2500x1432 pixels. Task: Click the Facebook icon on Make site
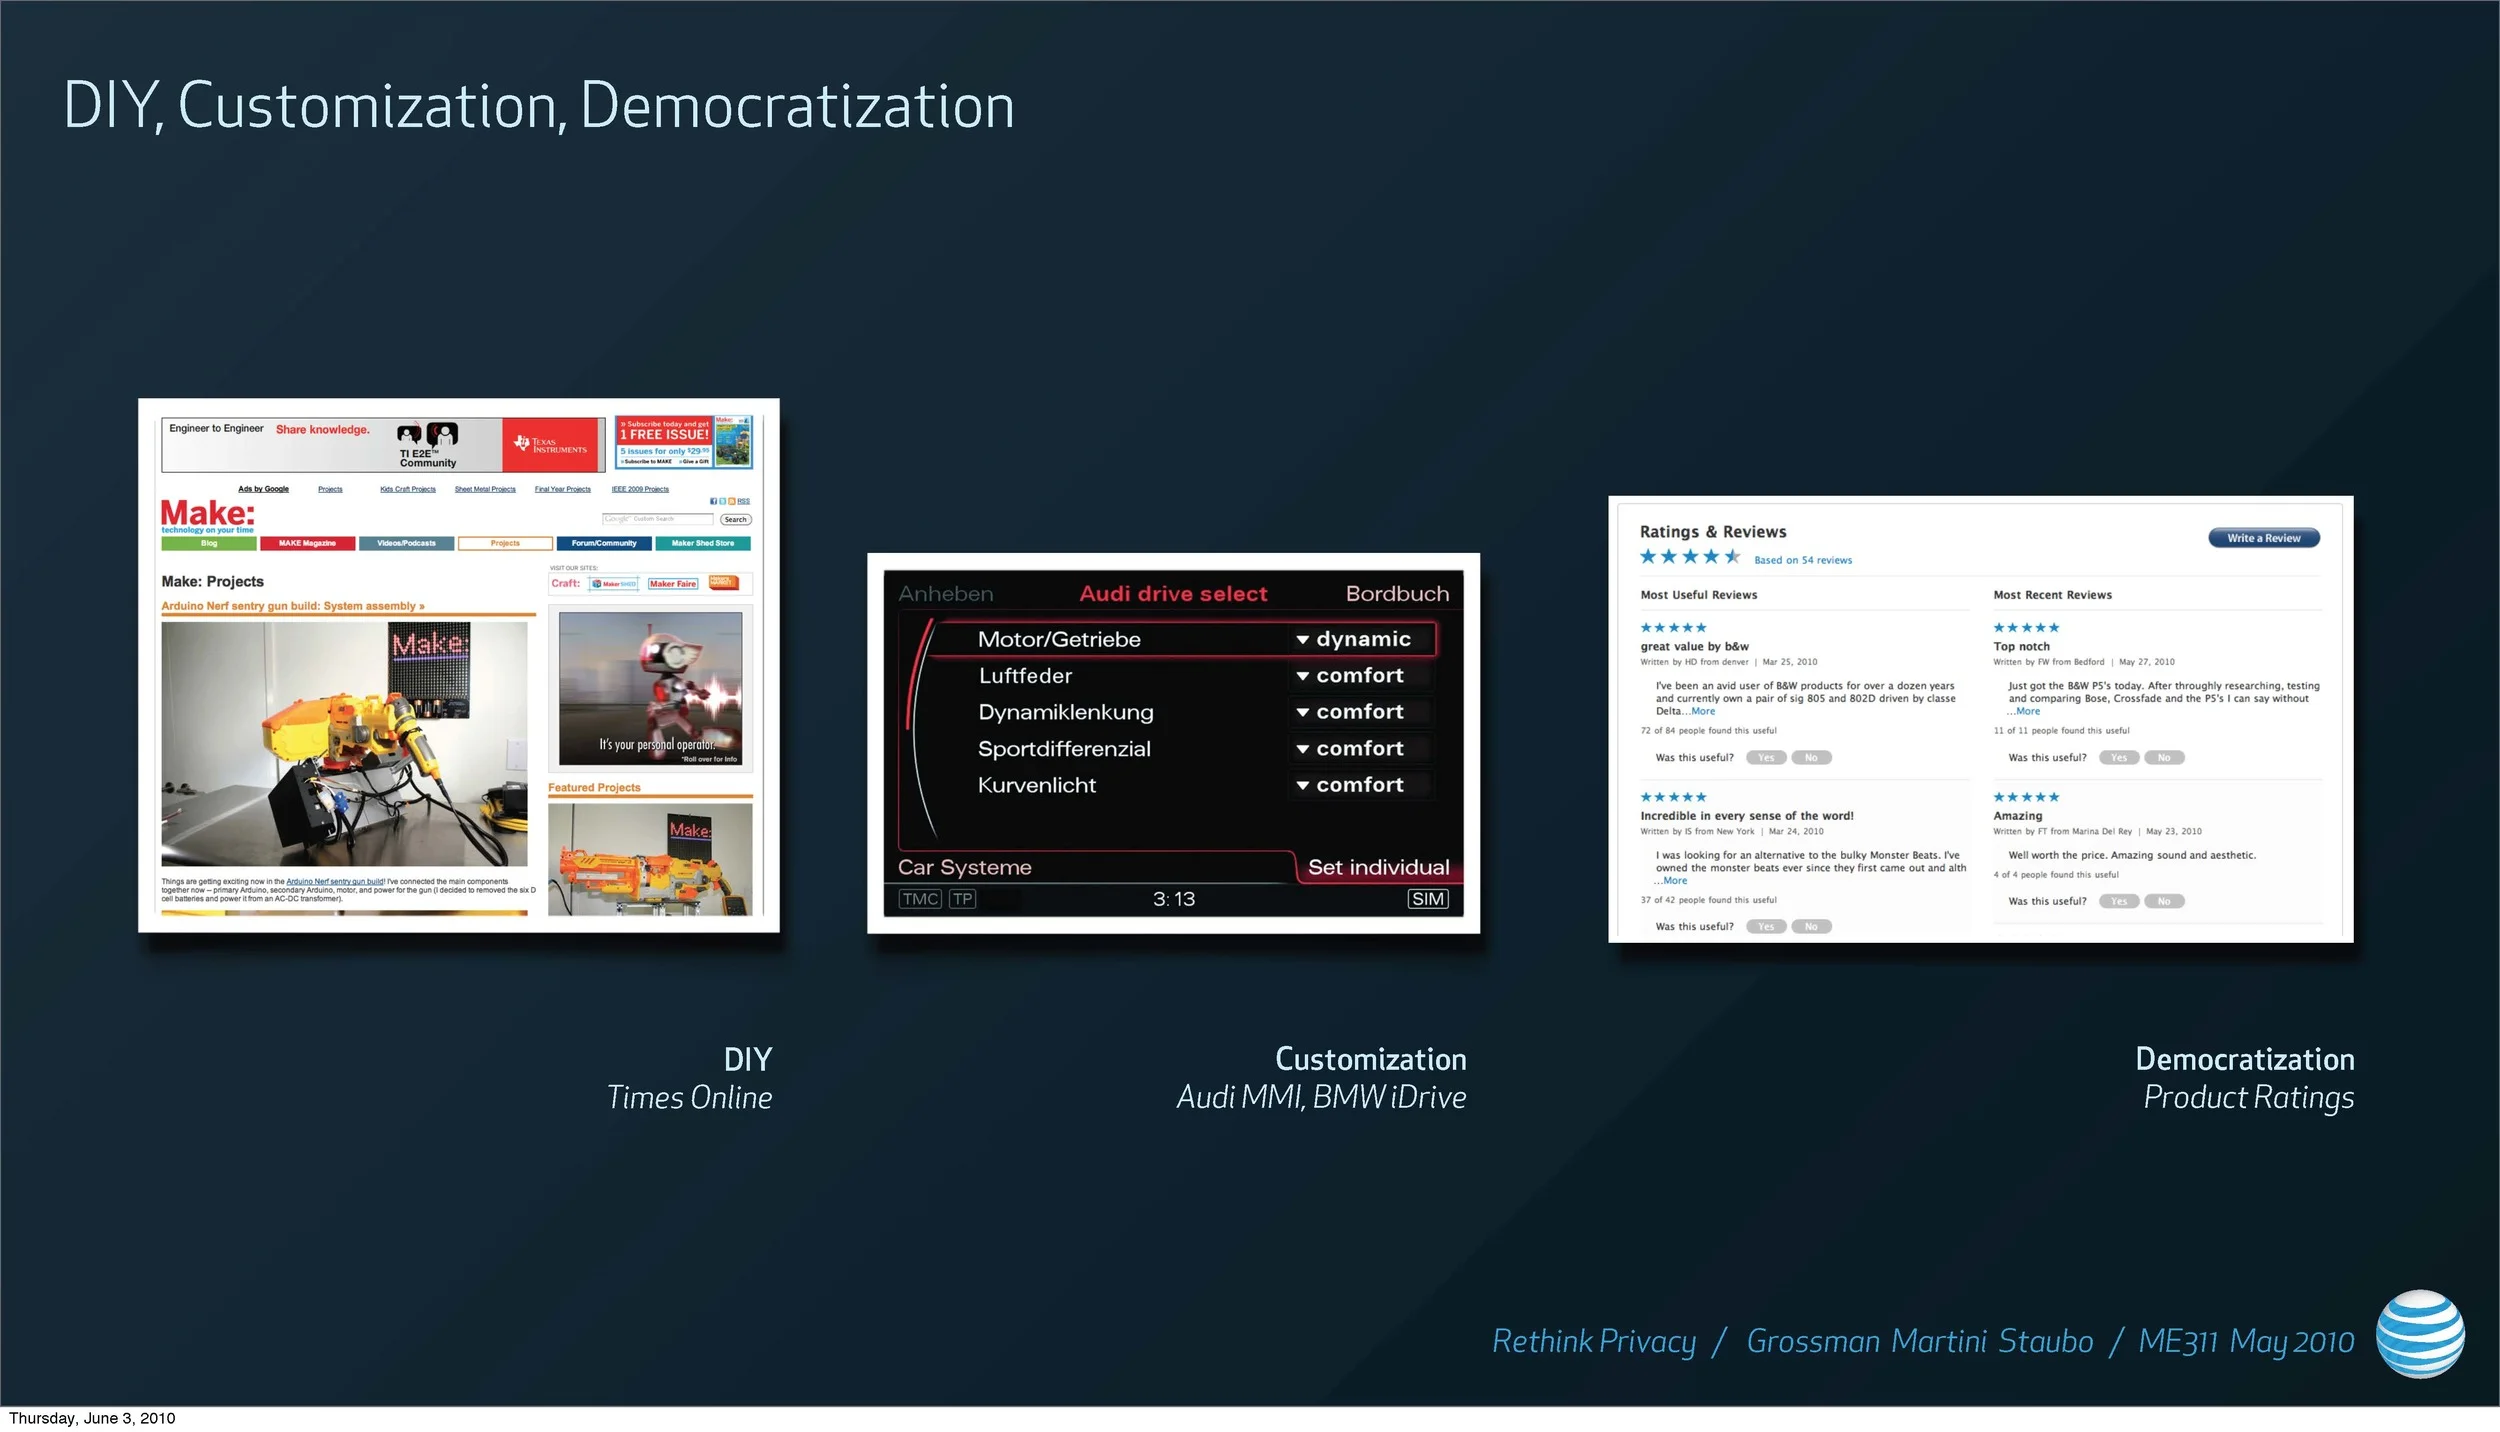[x=713, y=501]
